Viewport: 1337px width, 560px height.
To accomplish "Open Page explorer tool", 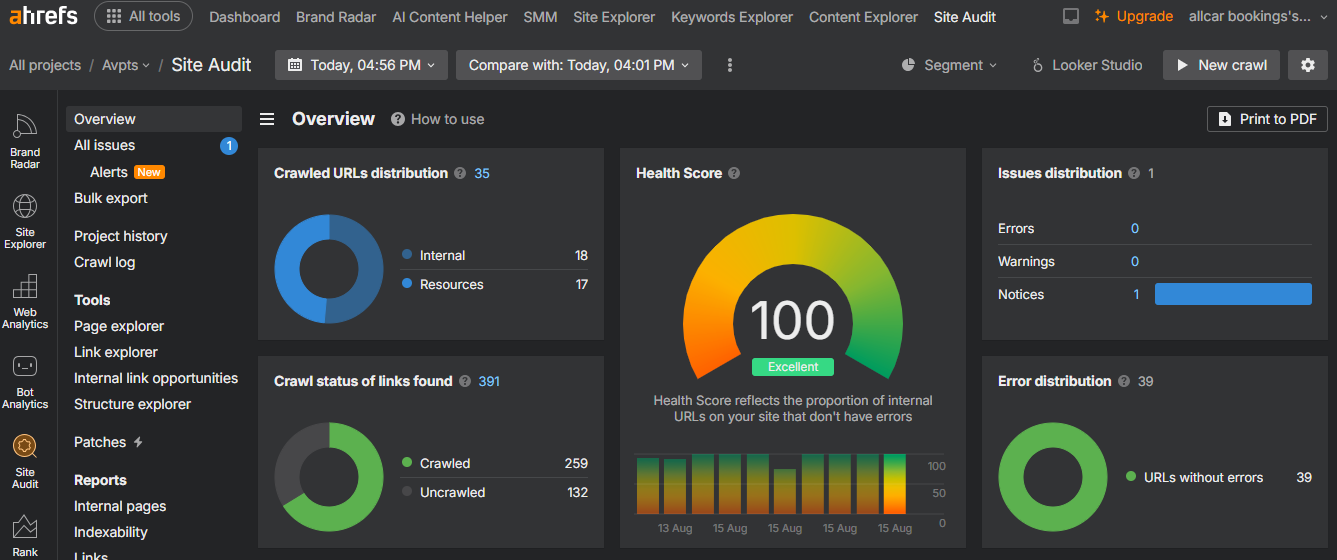I will [x=119, y=326].
